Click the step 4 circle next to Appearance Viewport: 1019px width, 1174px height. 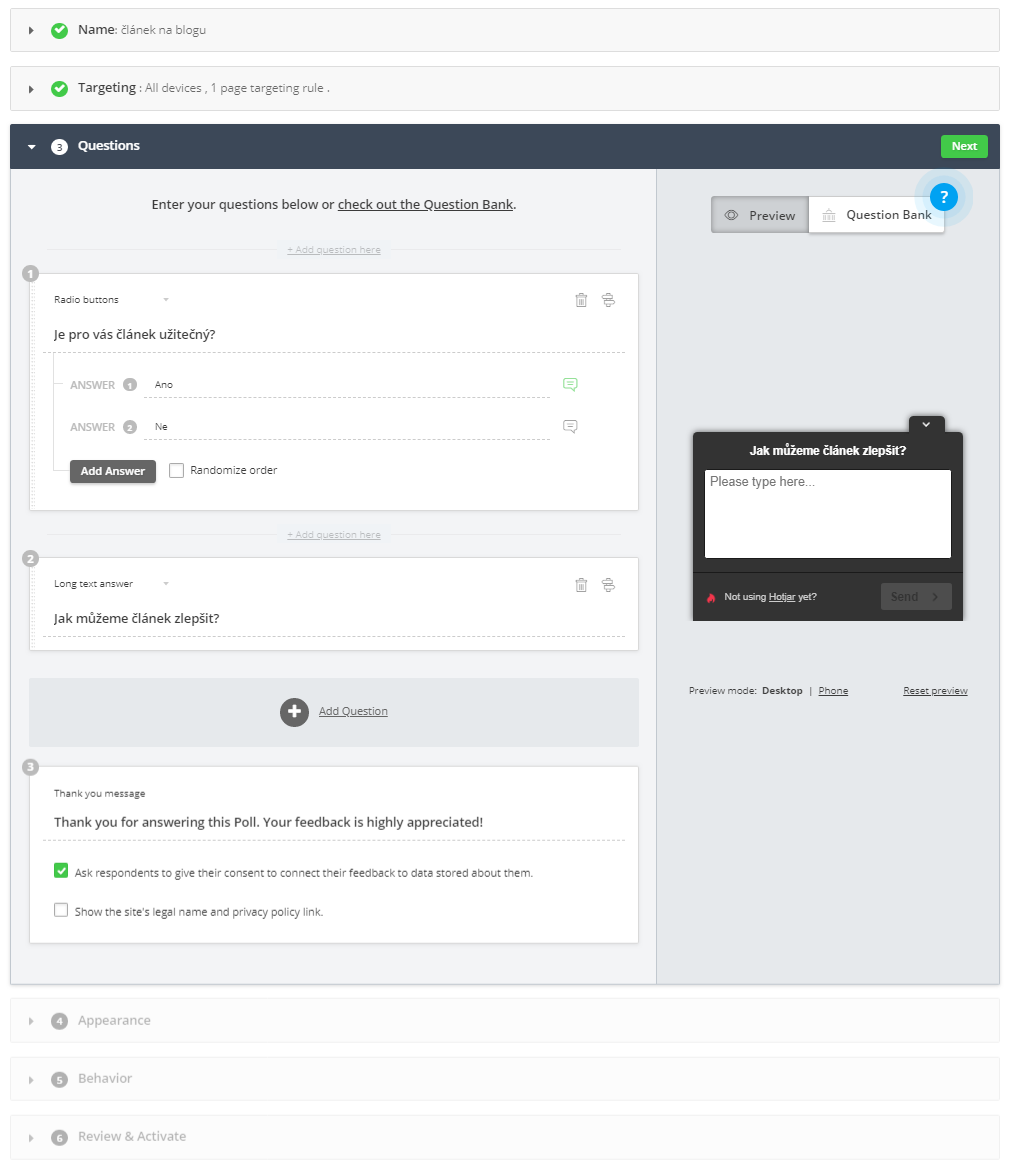pyautogui.click(x=59, y=1021)
